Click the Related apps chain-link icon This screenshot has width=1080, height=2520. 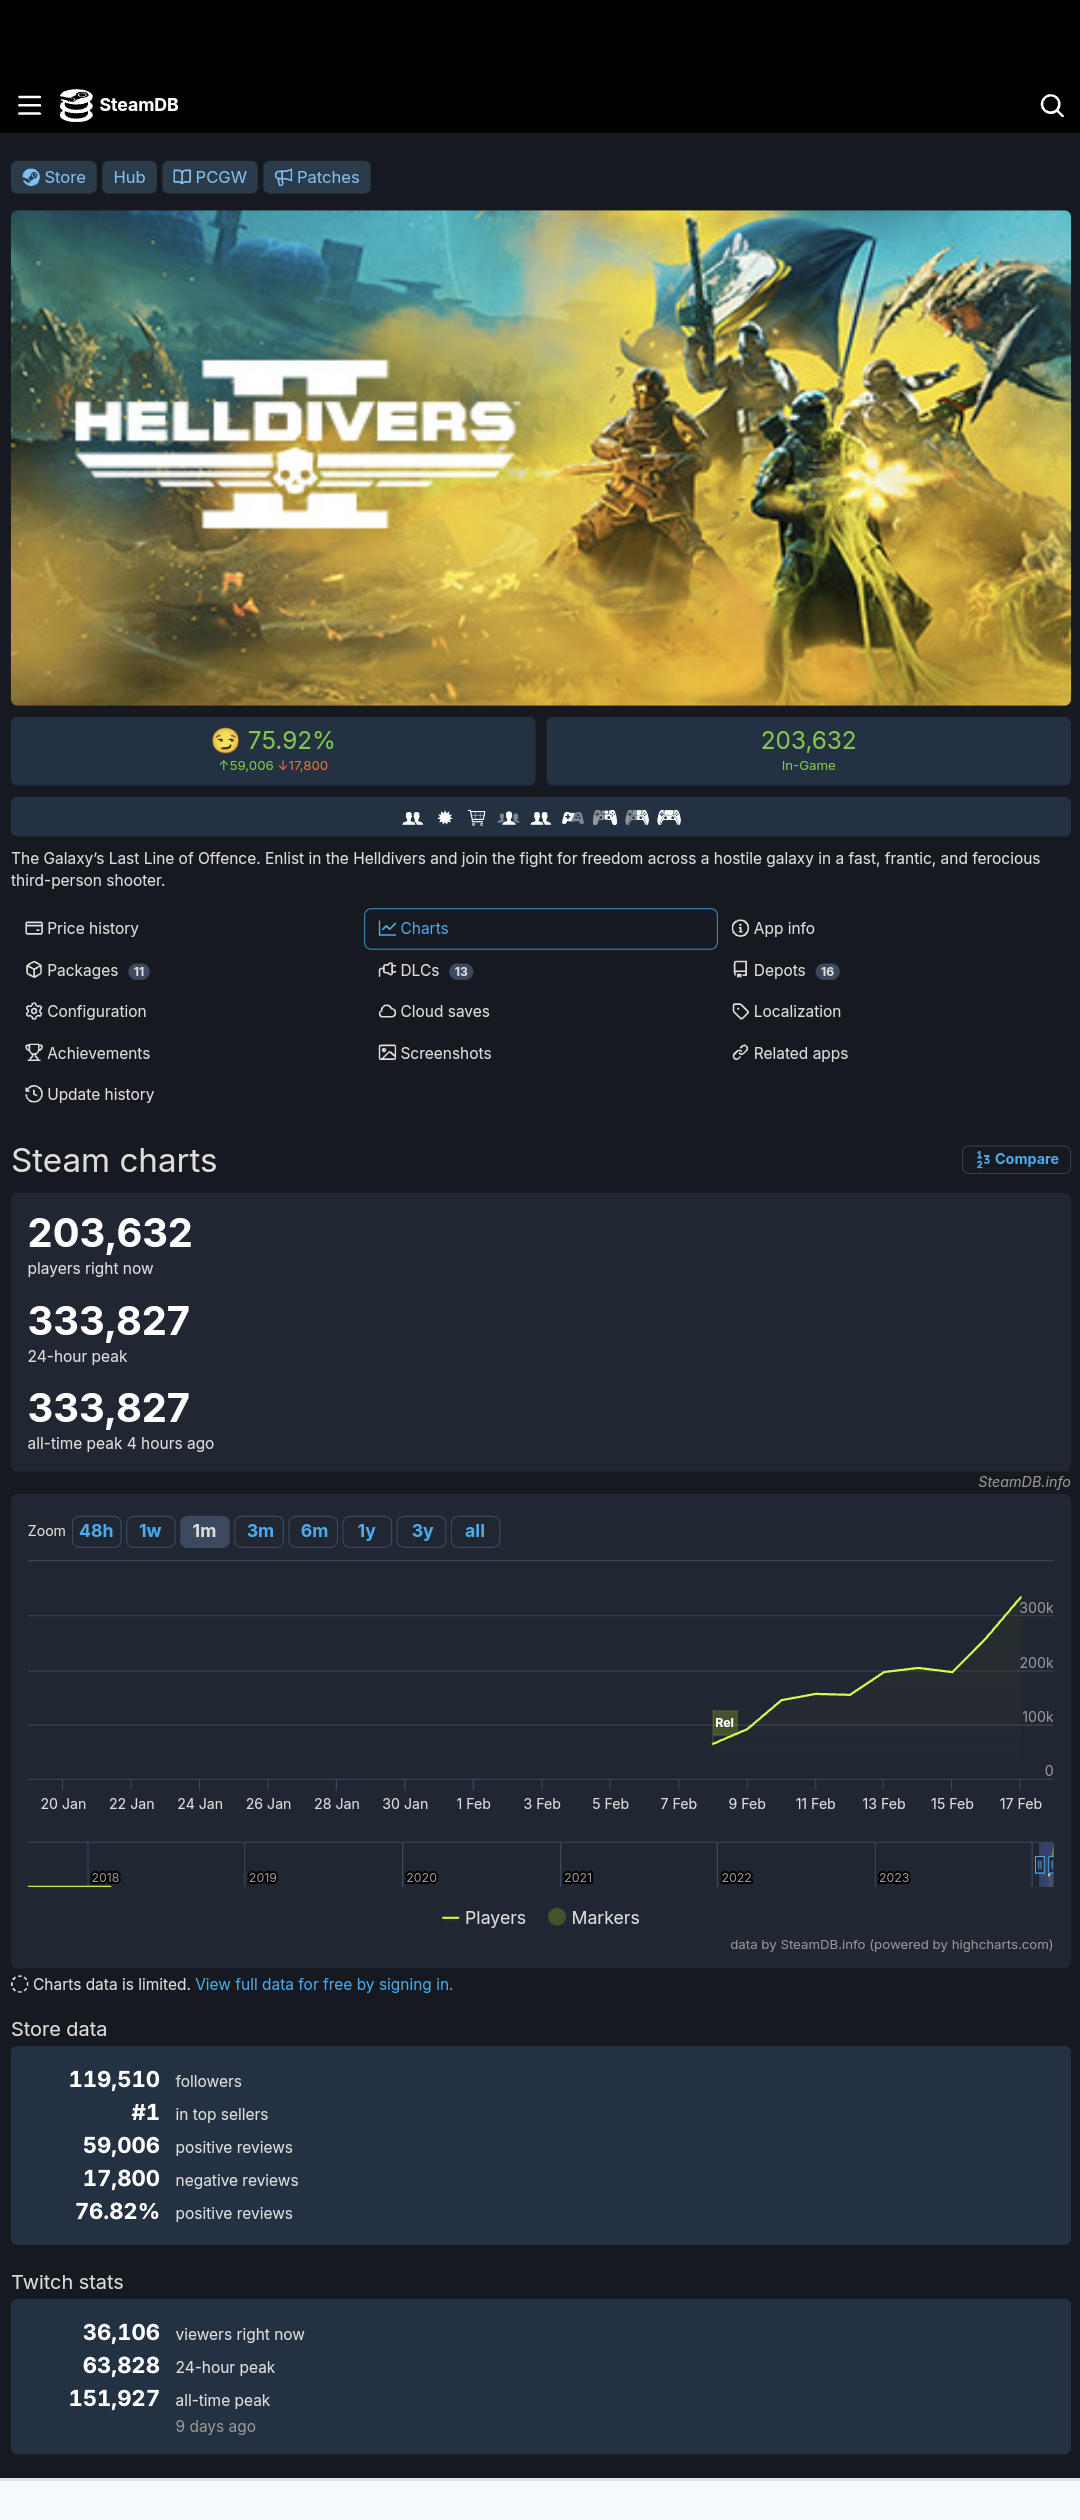pos(740,1053)
